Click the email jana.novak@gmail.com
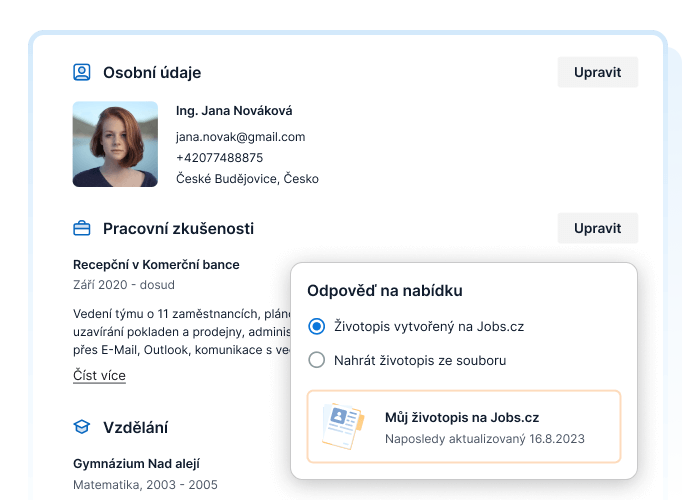Viewport: 696px width, 500px height. point(240,136)
